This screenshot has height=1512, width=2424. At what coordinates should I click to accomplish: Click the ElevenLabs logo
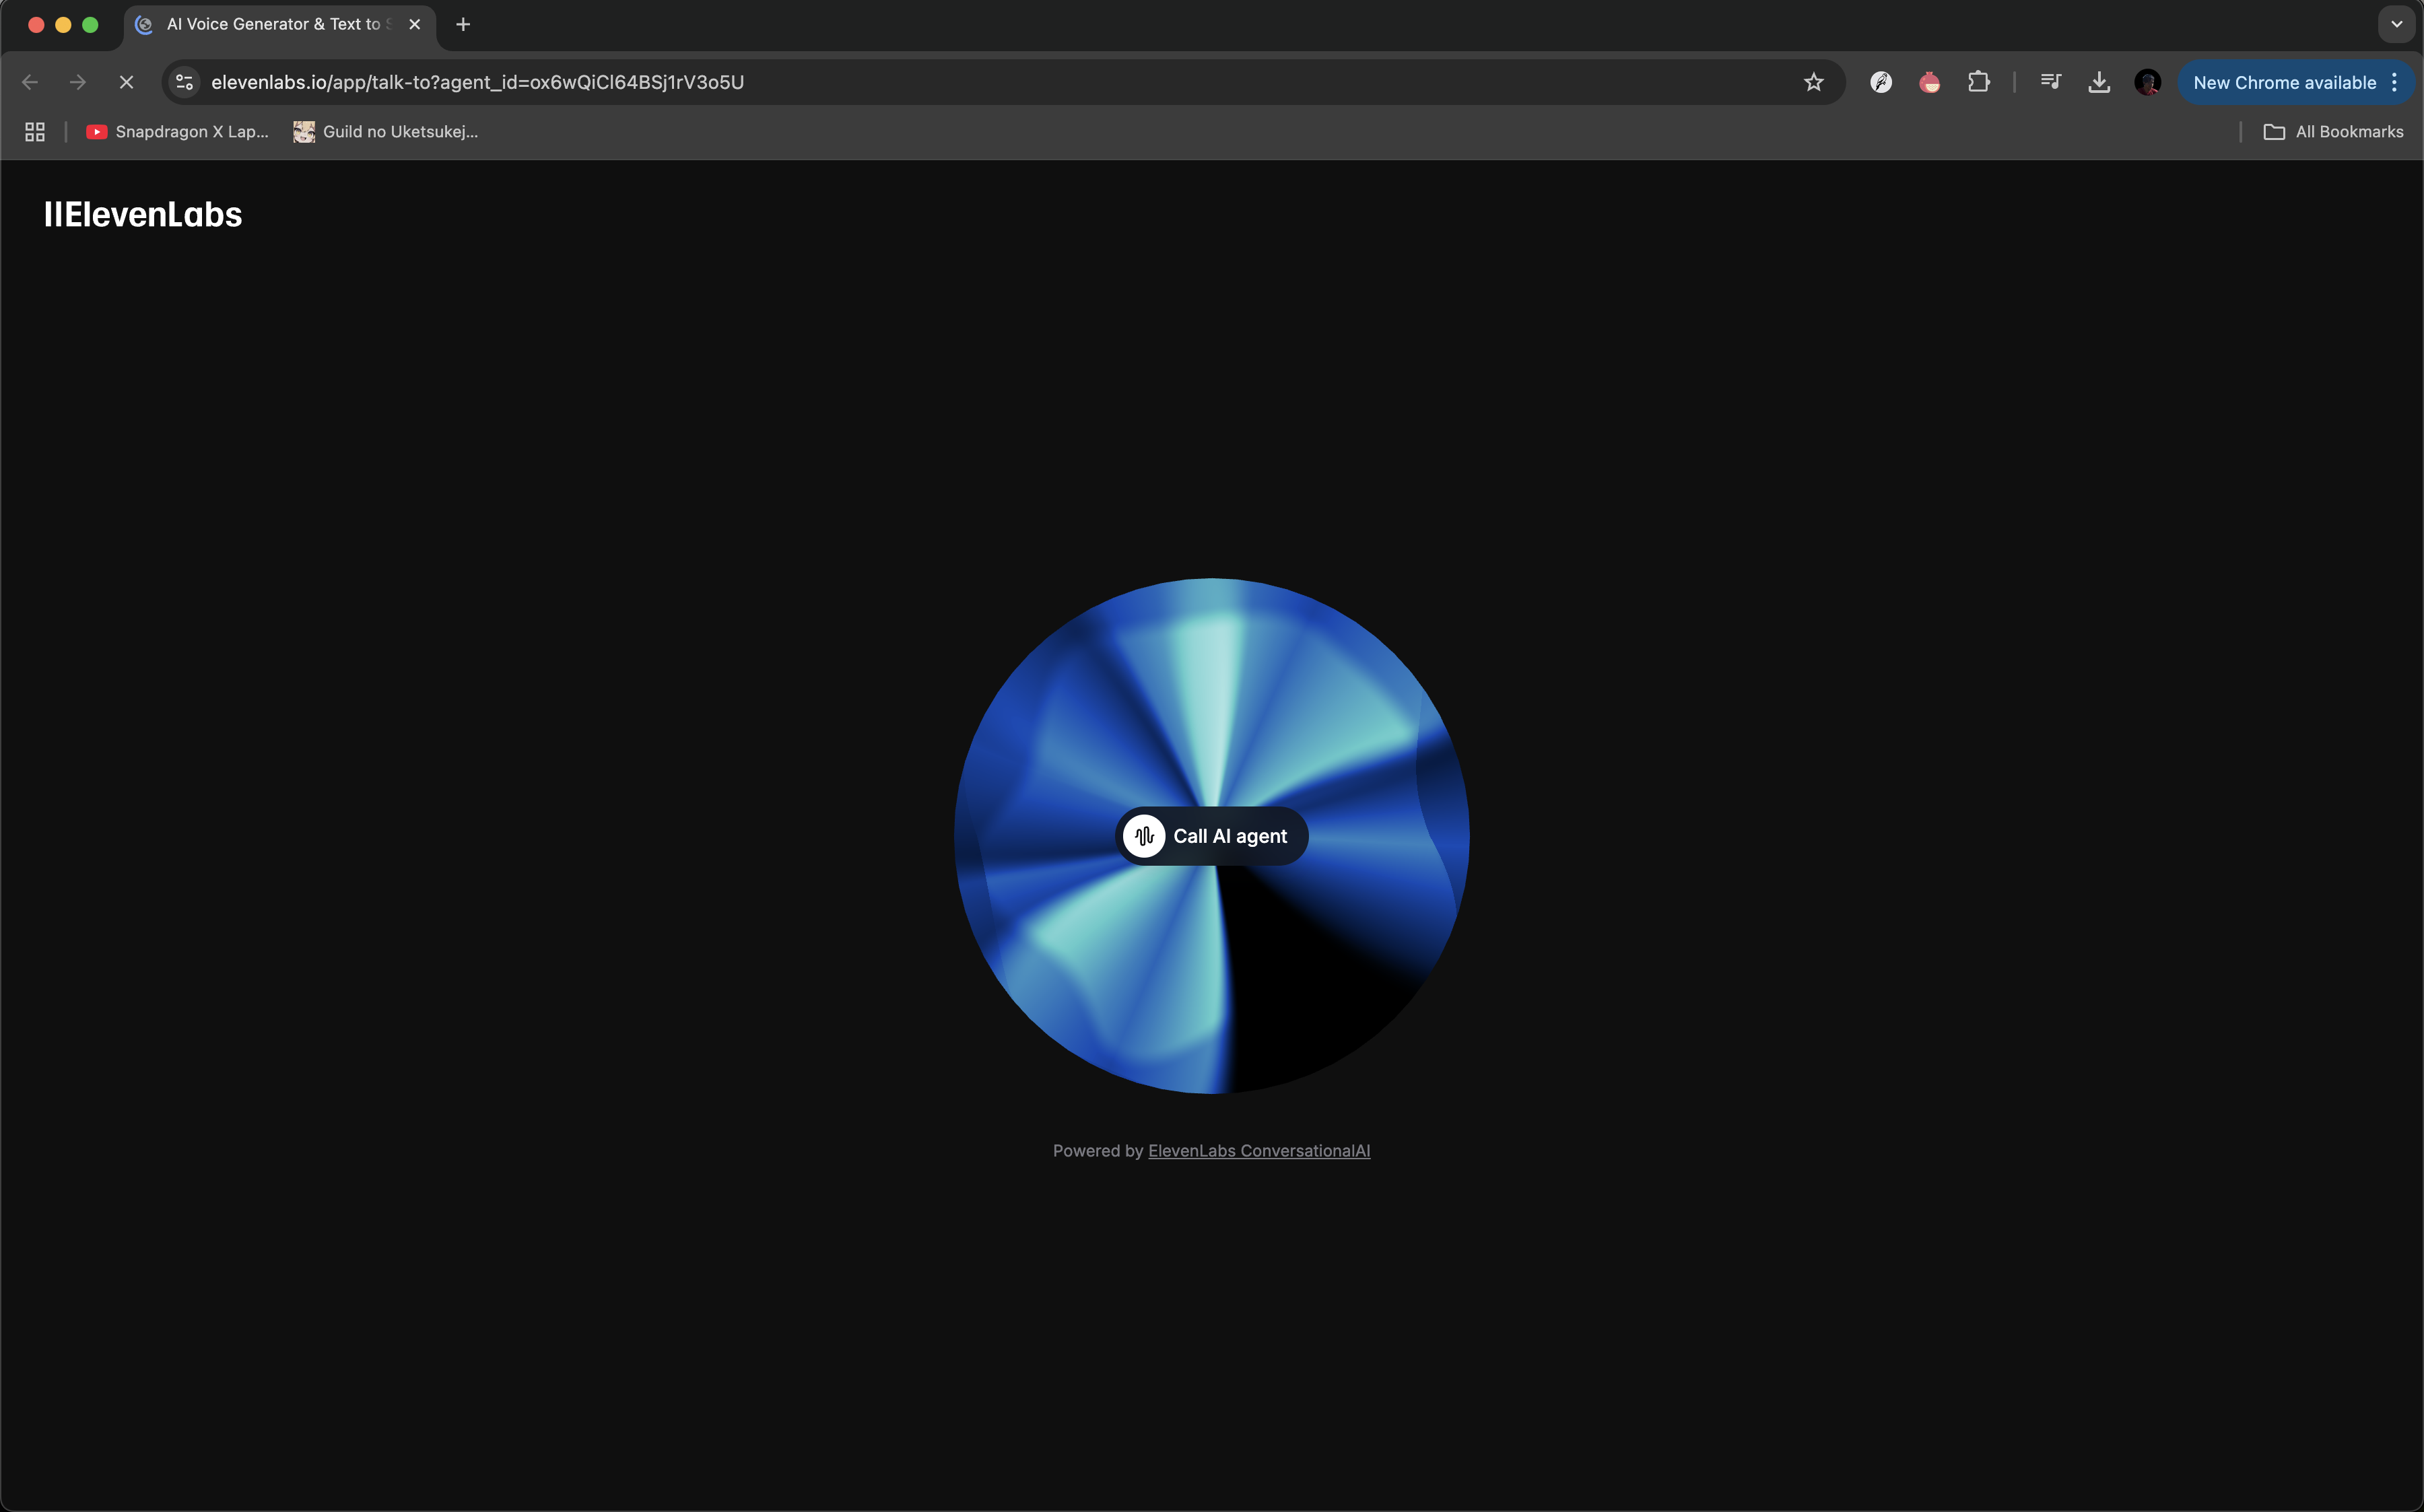(143, 214)
